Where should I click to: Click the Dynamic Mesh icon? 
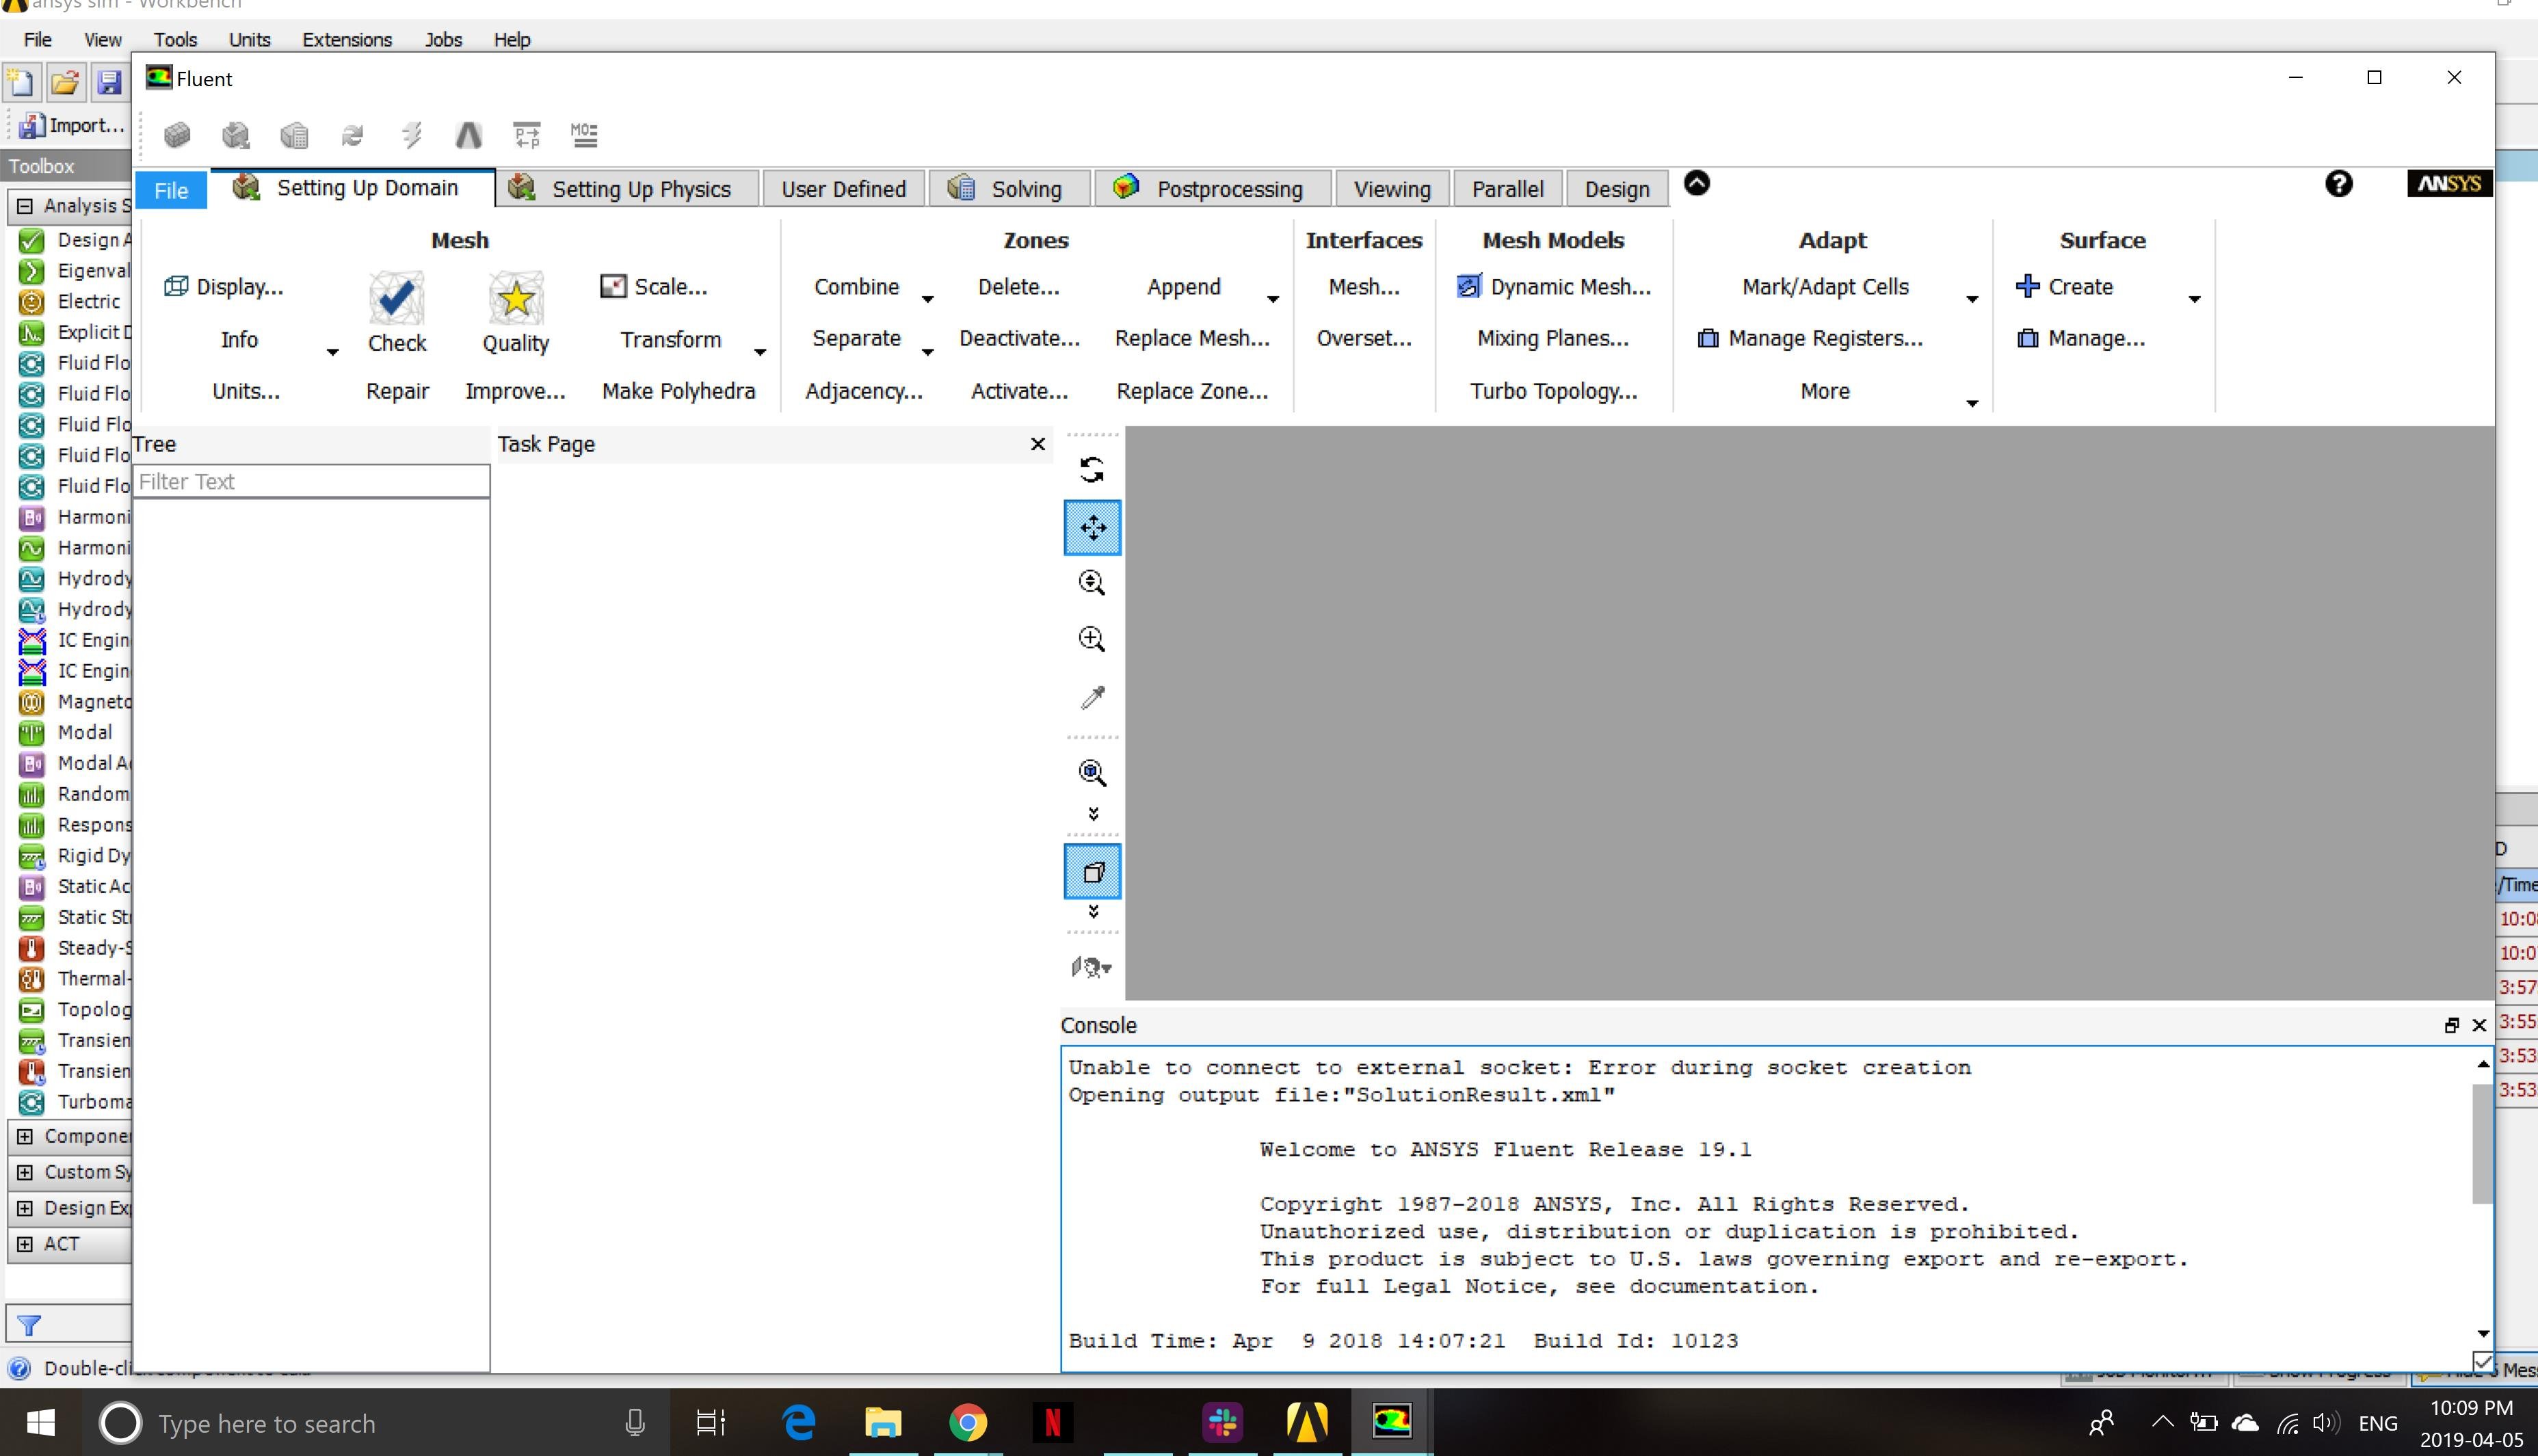click(x=1468, y=287)
